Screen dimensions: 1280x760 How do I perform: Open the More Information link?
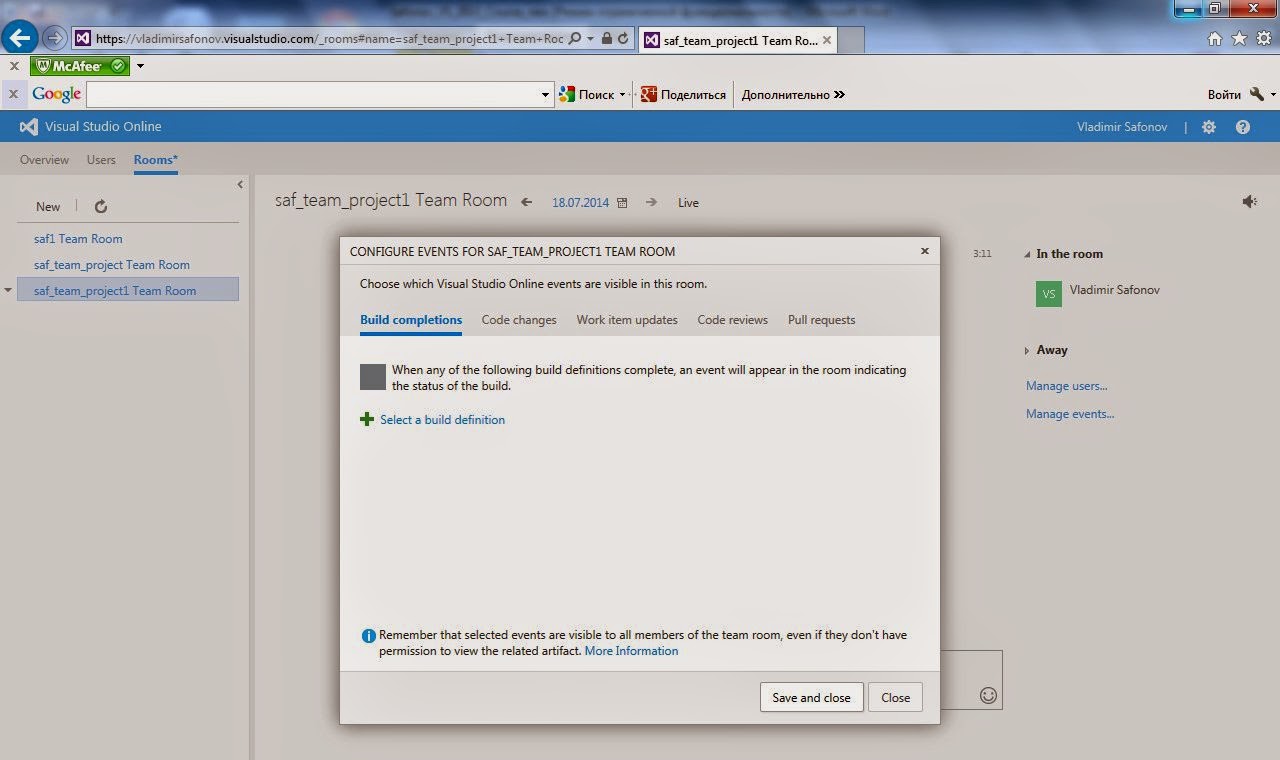pyautogui.click(x=631, y=651)
